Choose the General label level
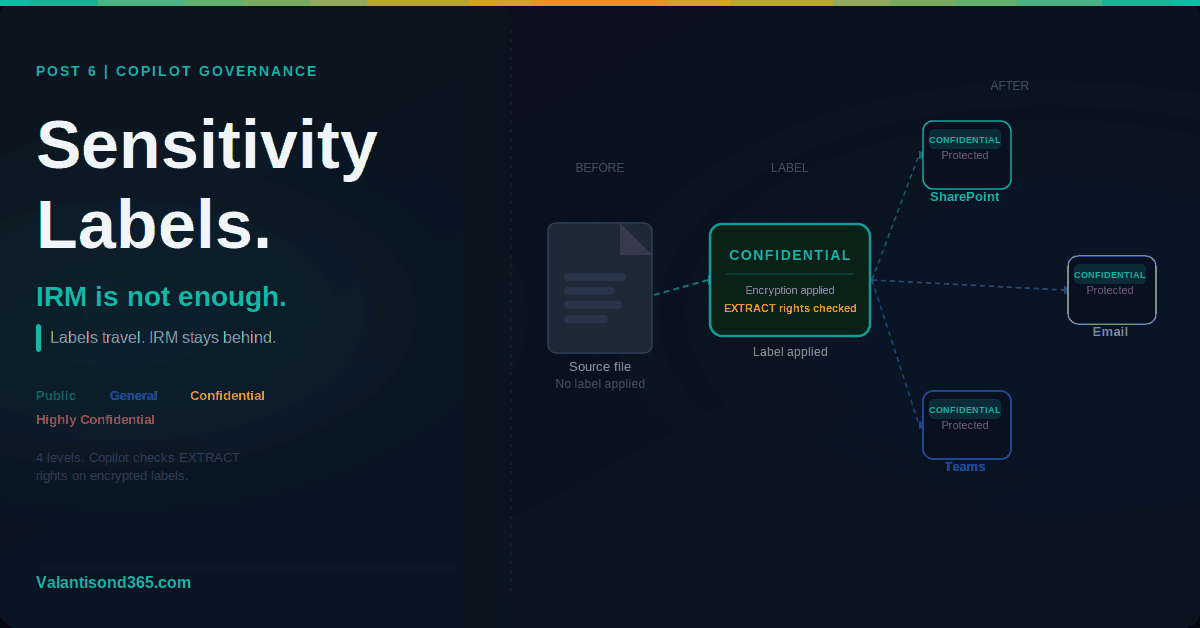The height and width of the screenshot is (628, 1200). coord(133,396)
